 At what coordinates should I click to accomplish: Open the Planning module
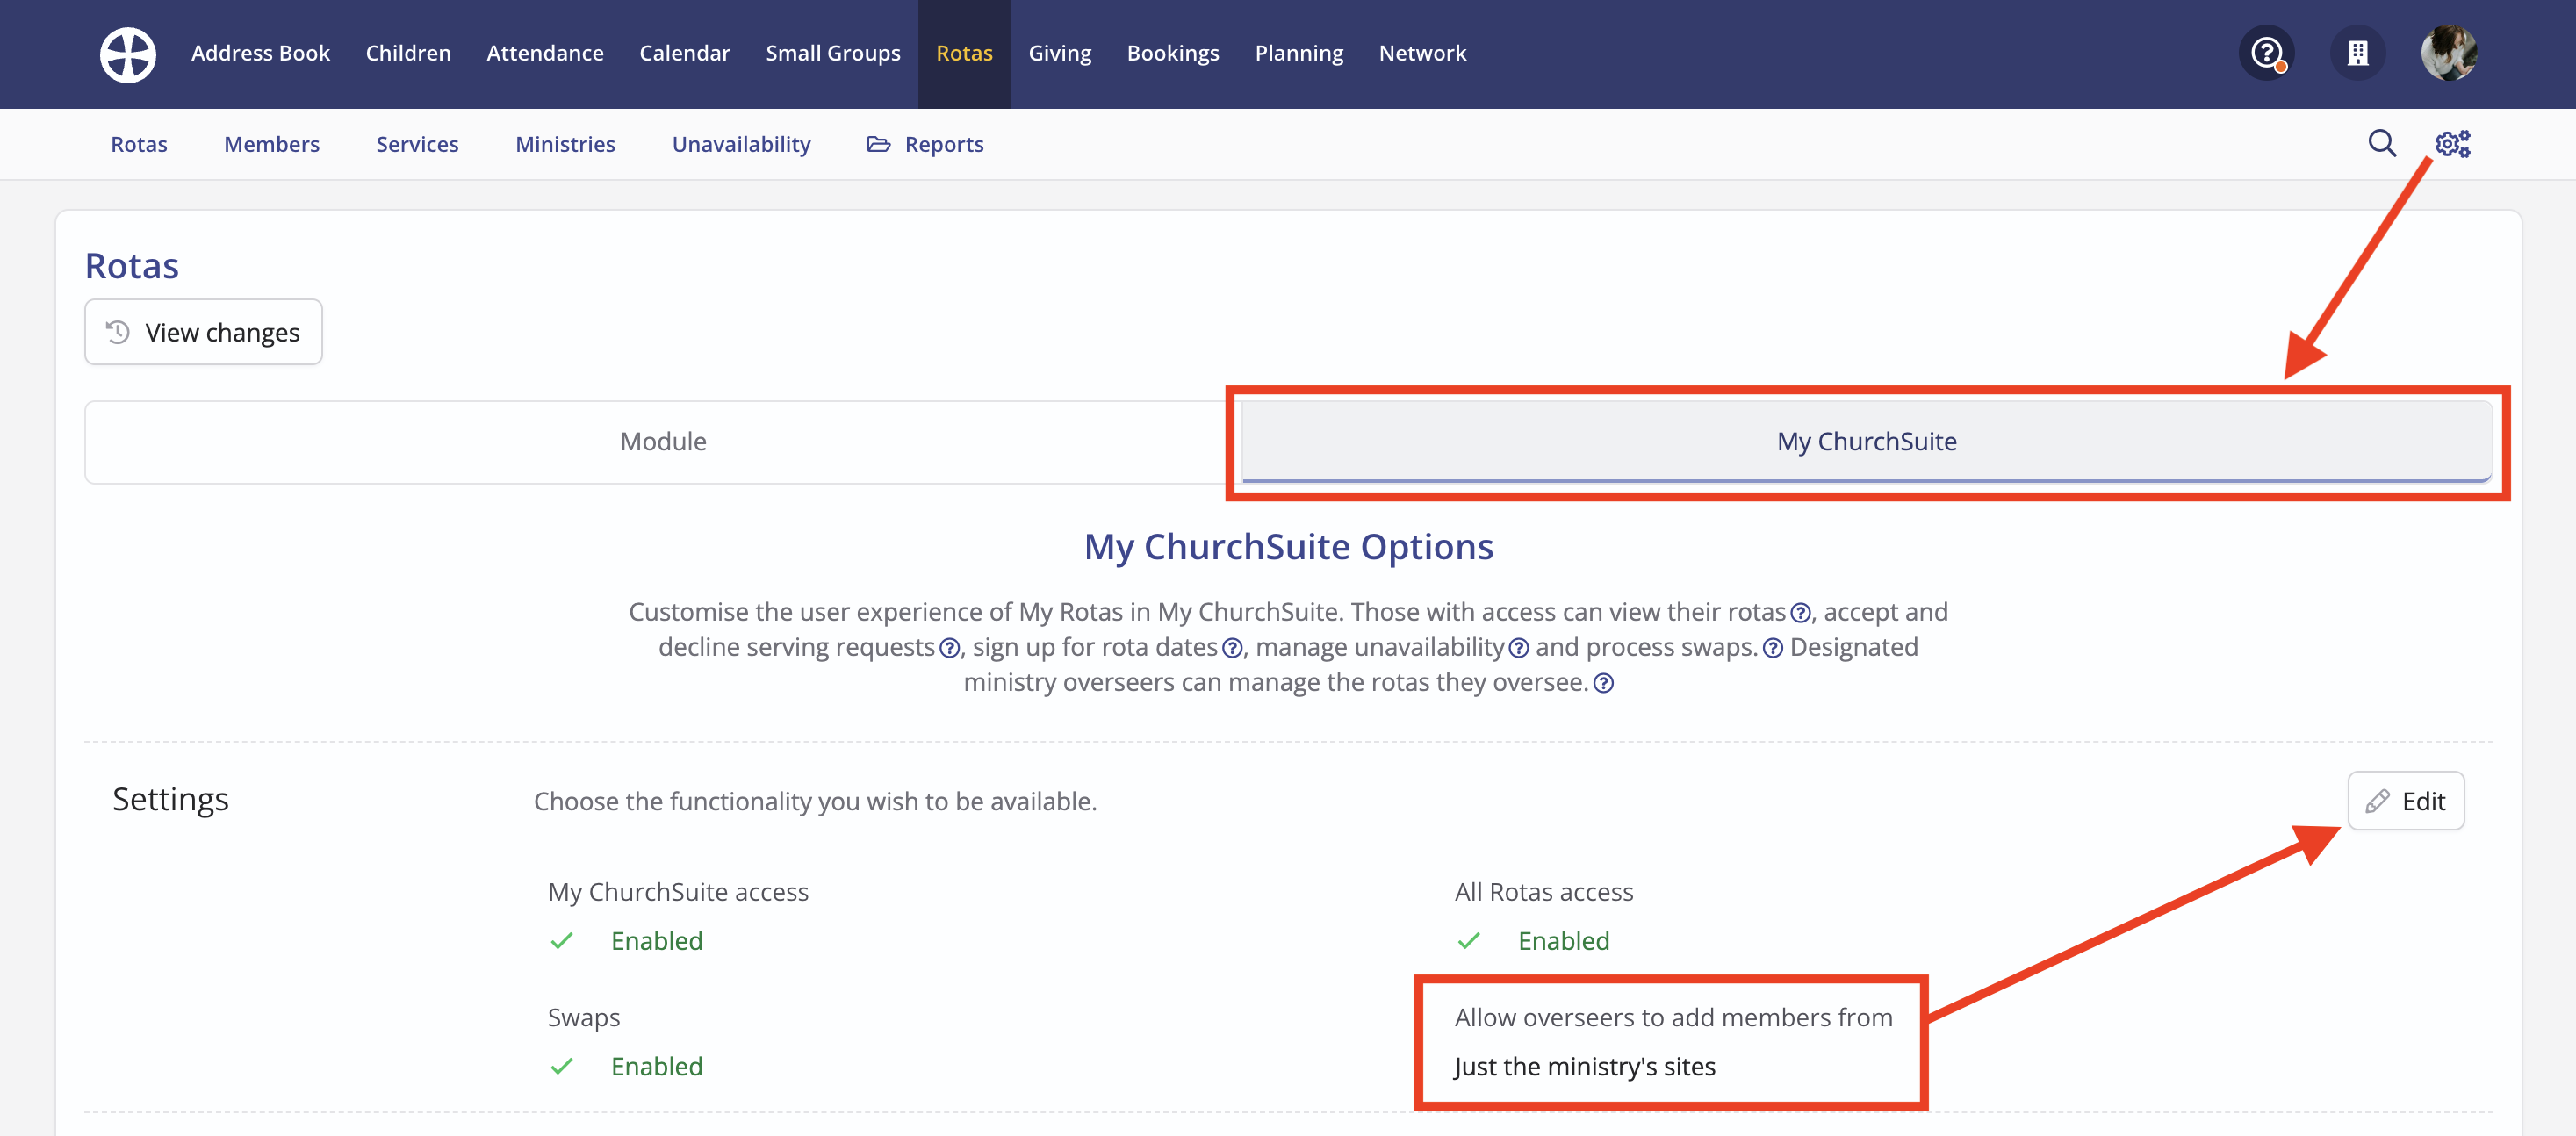1299,53
